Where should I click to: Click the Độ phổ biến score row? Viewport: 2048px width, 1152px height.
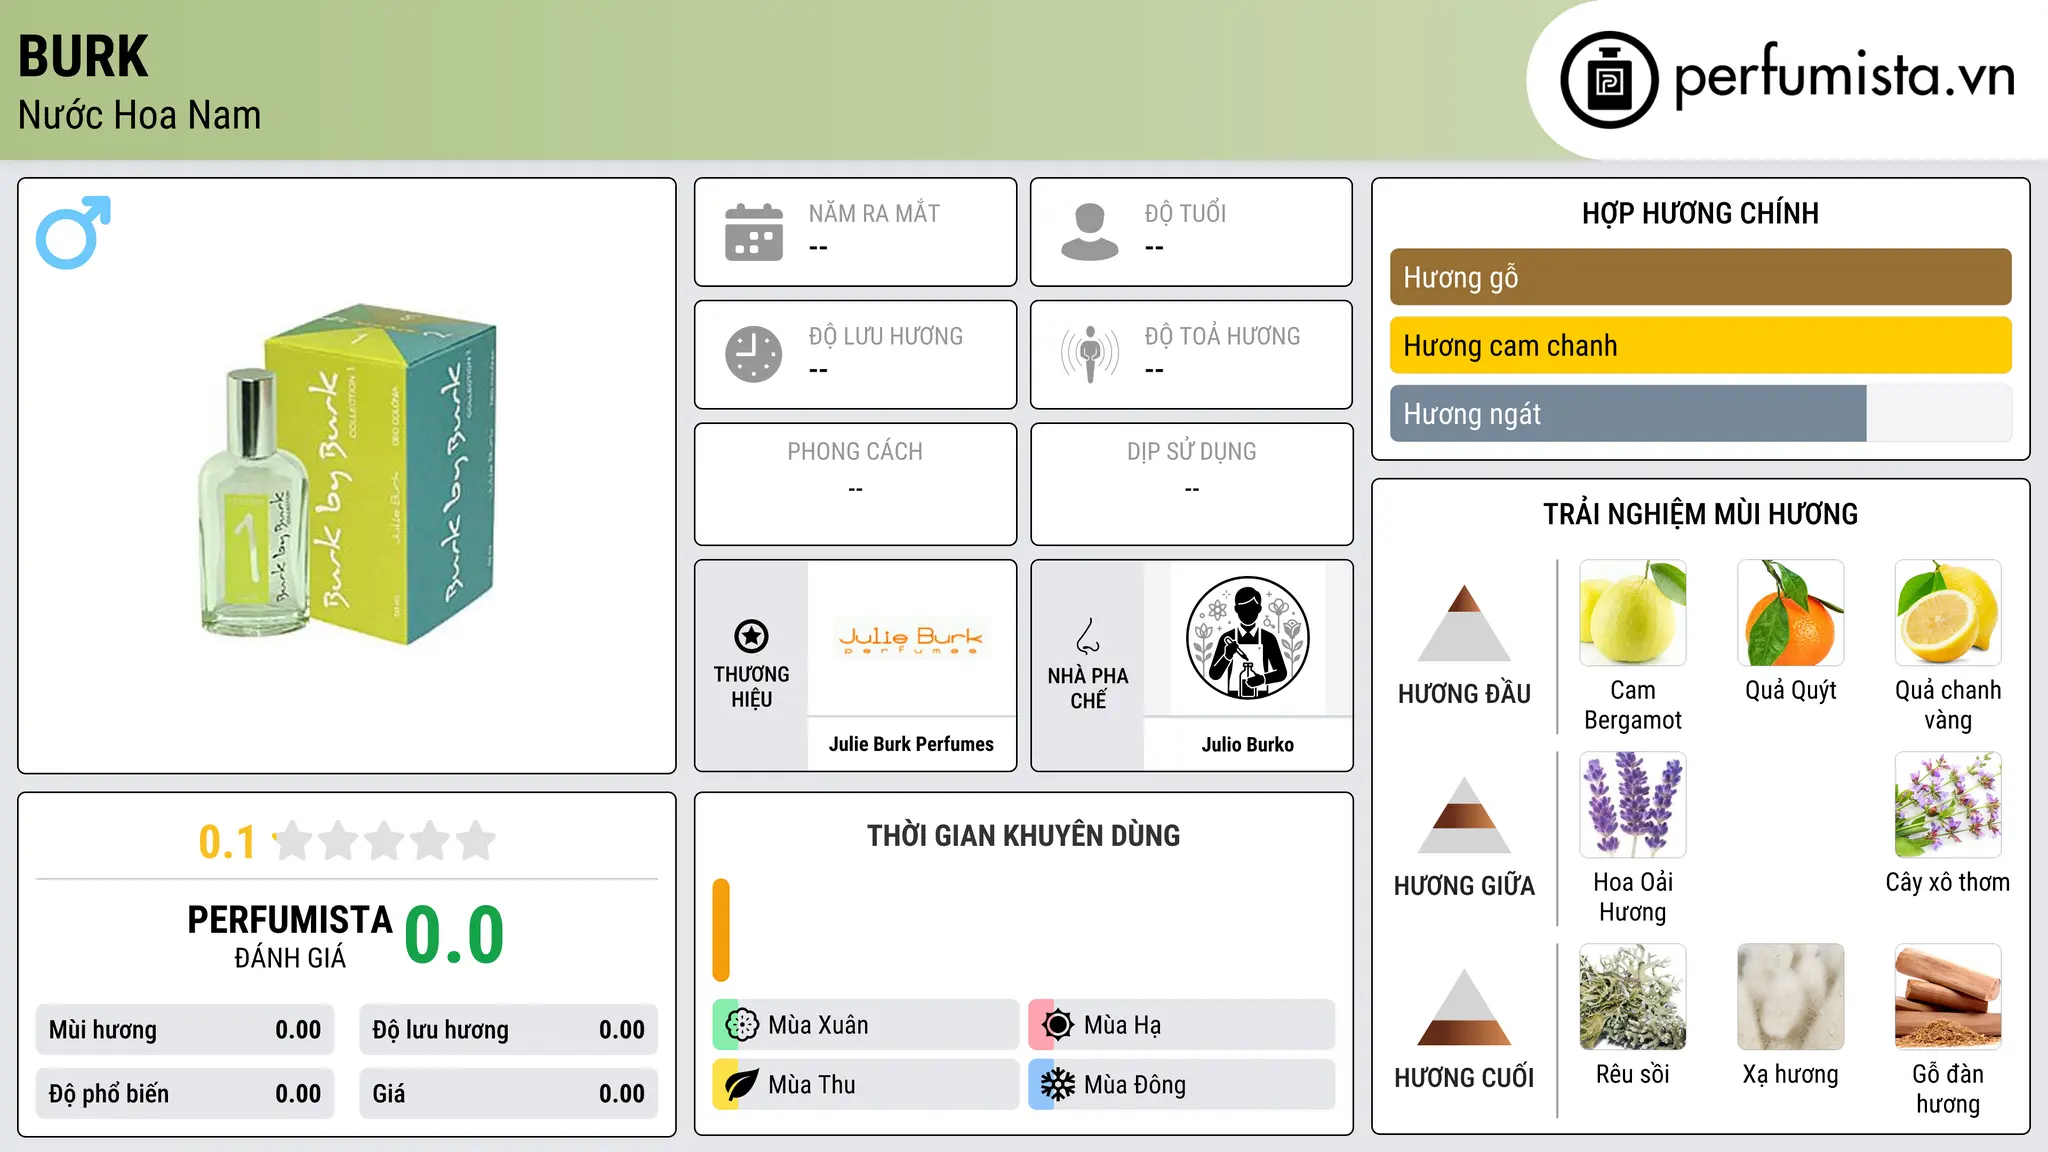(x=185, y=1094)
